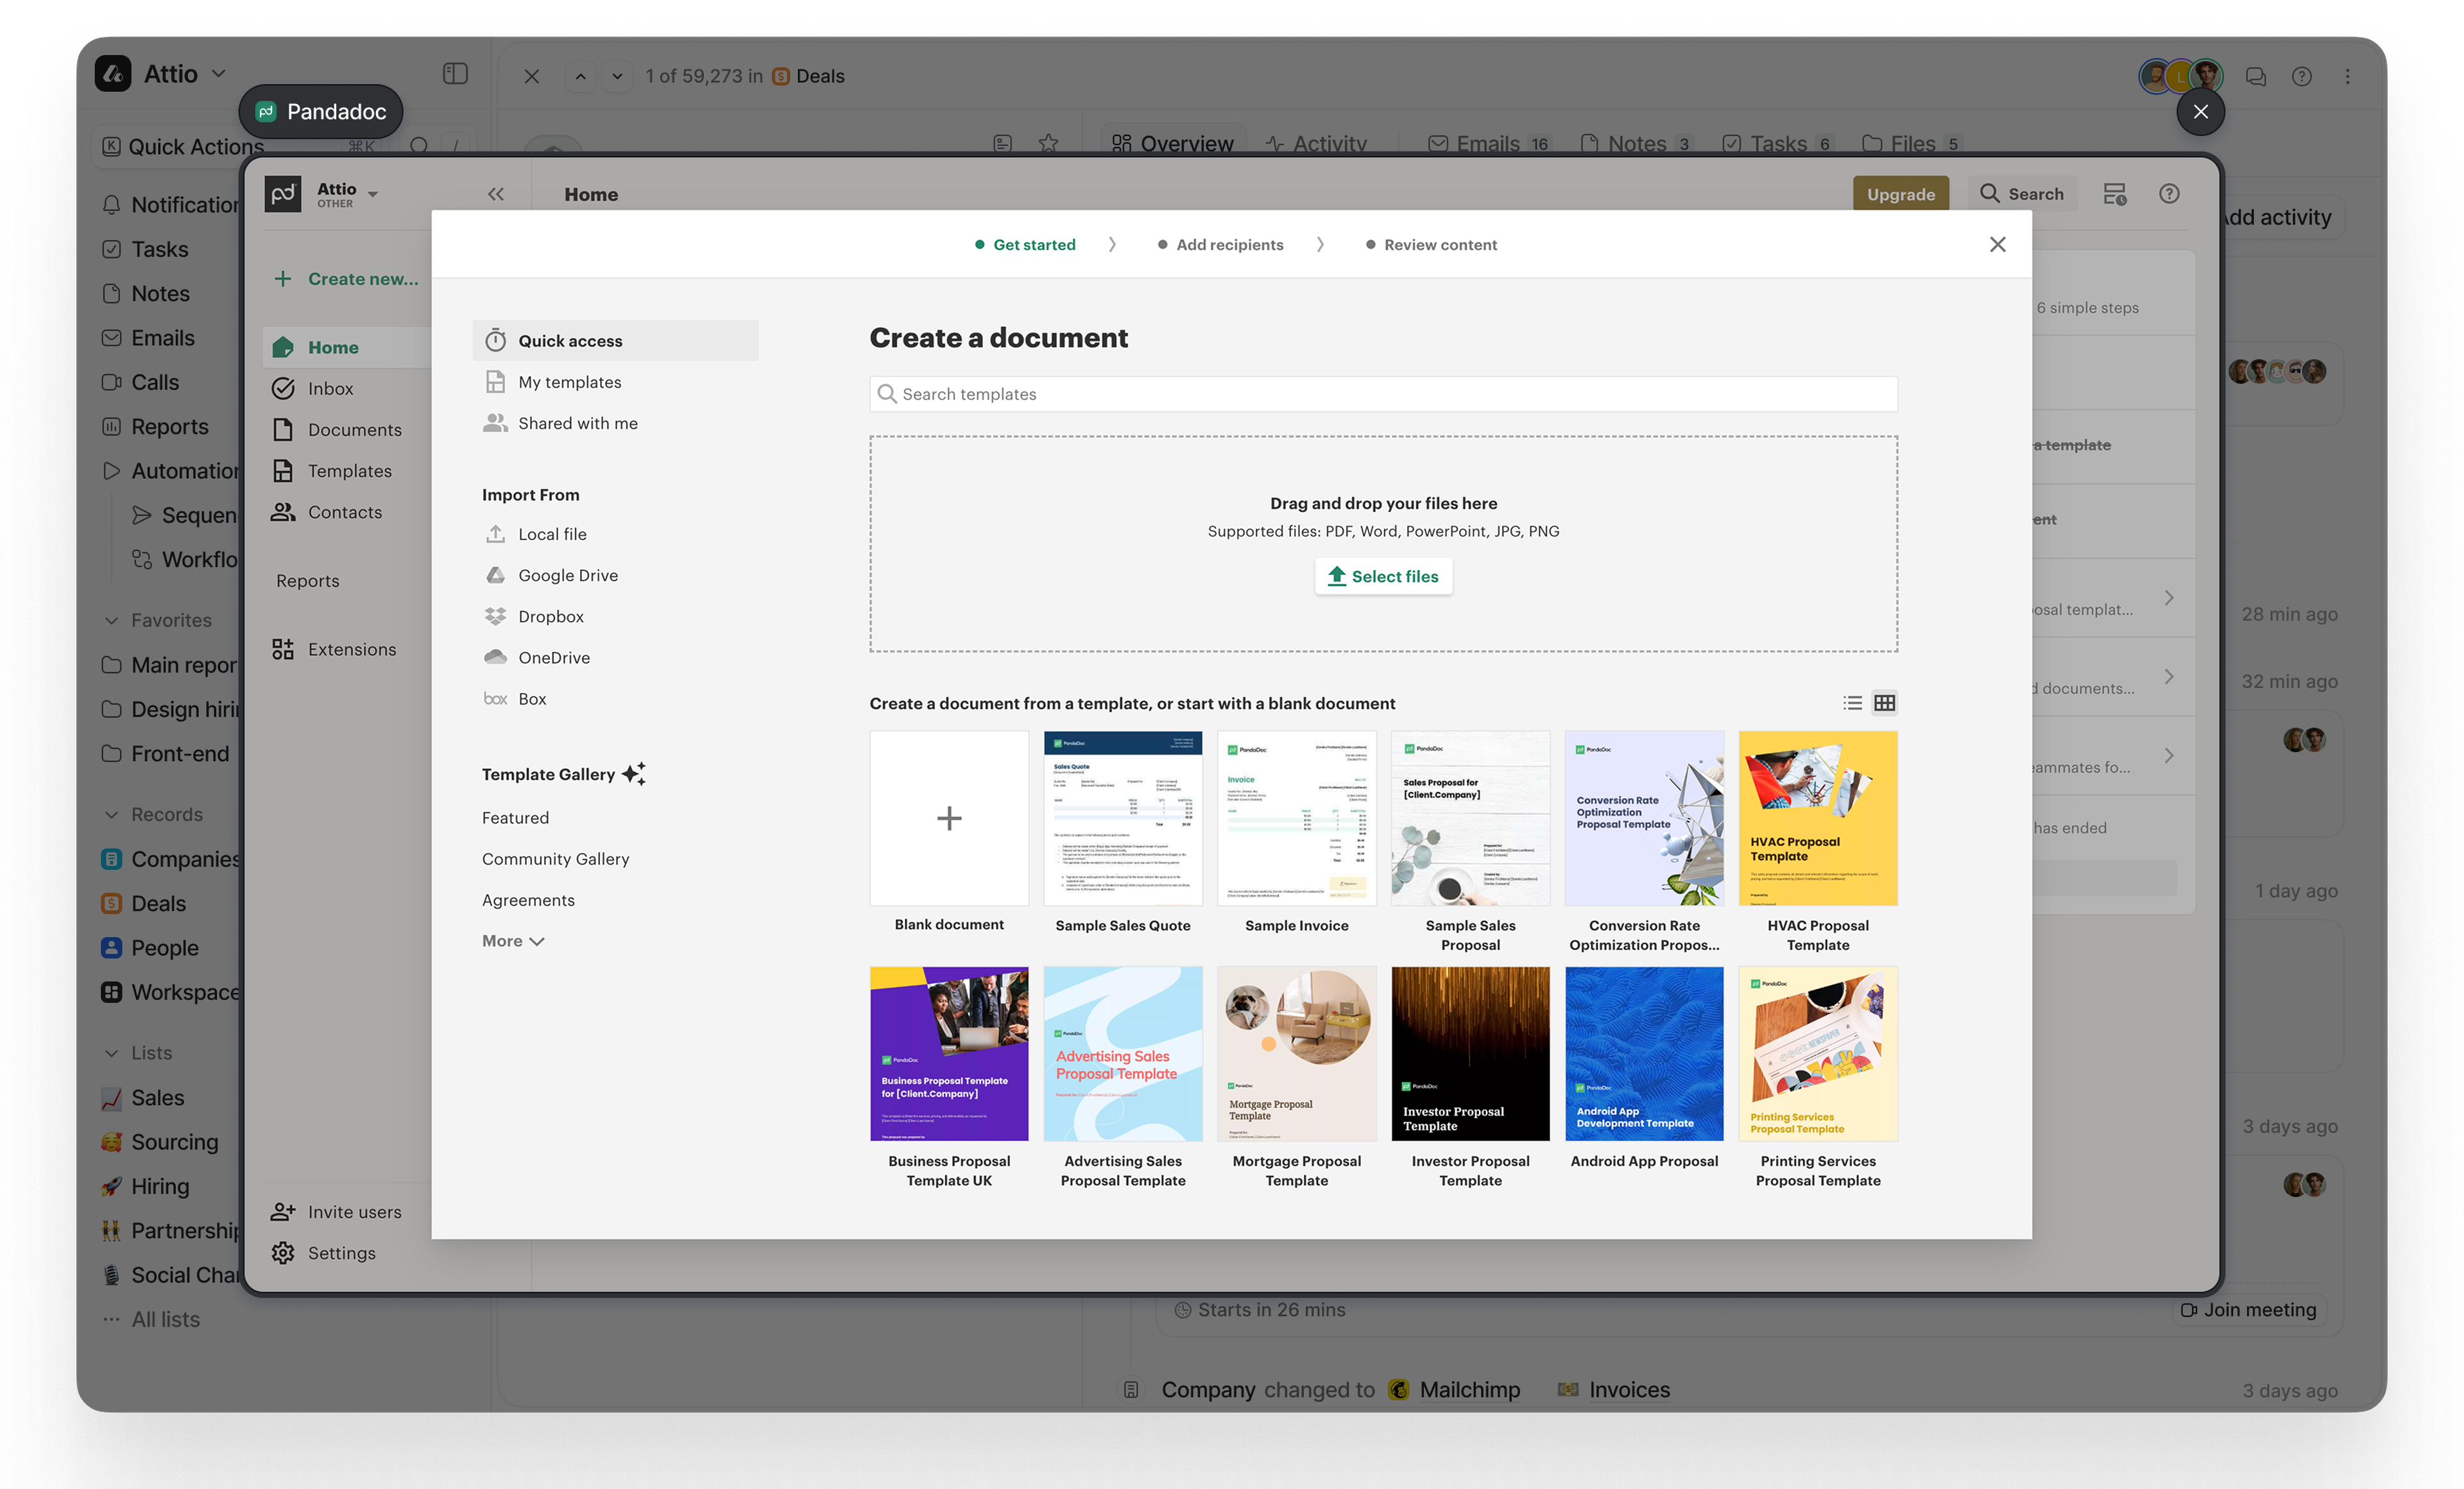2464x1489 pixels.
Task: Open My templates section
Action: click(569, 382)
